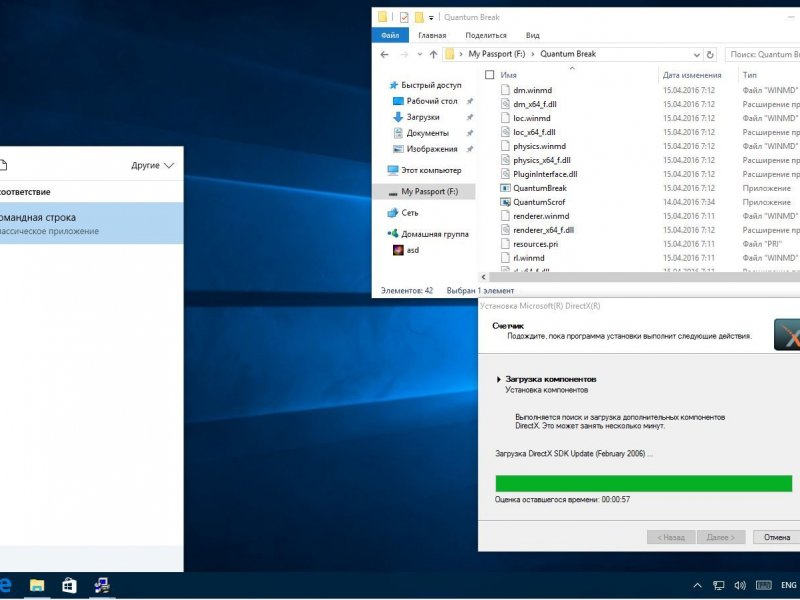The image size is (800, 600).
Task: Click the horizontal scrollbar left arrow
Action: pyautogui.click(x=484, y=277)
